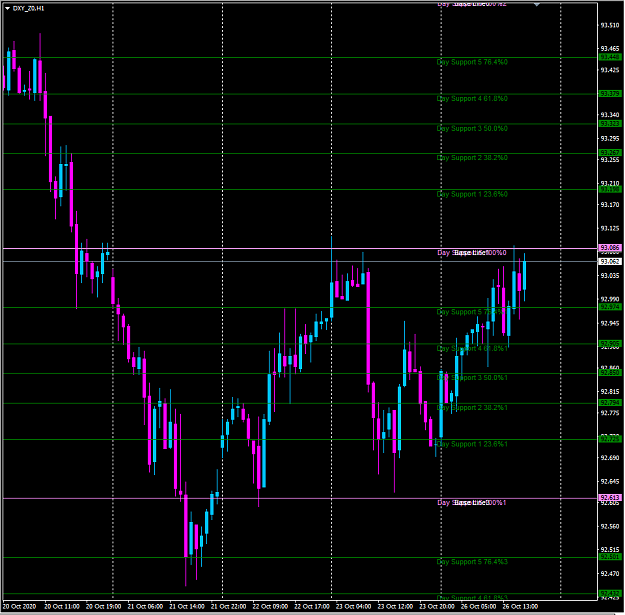The width and height of the screenshot is (625, 615).
Task: Click the 92.945 price scale value
Action: click(x=610, y=323)
